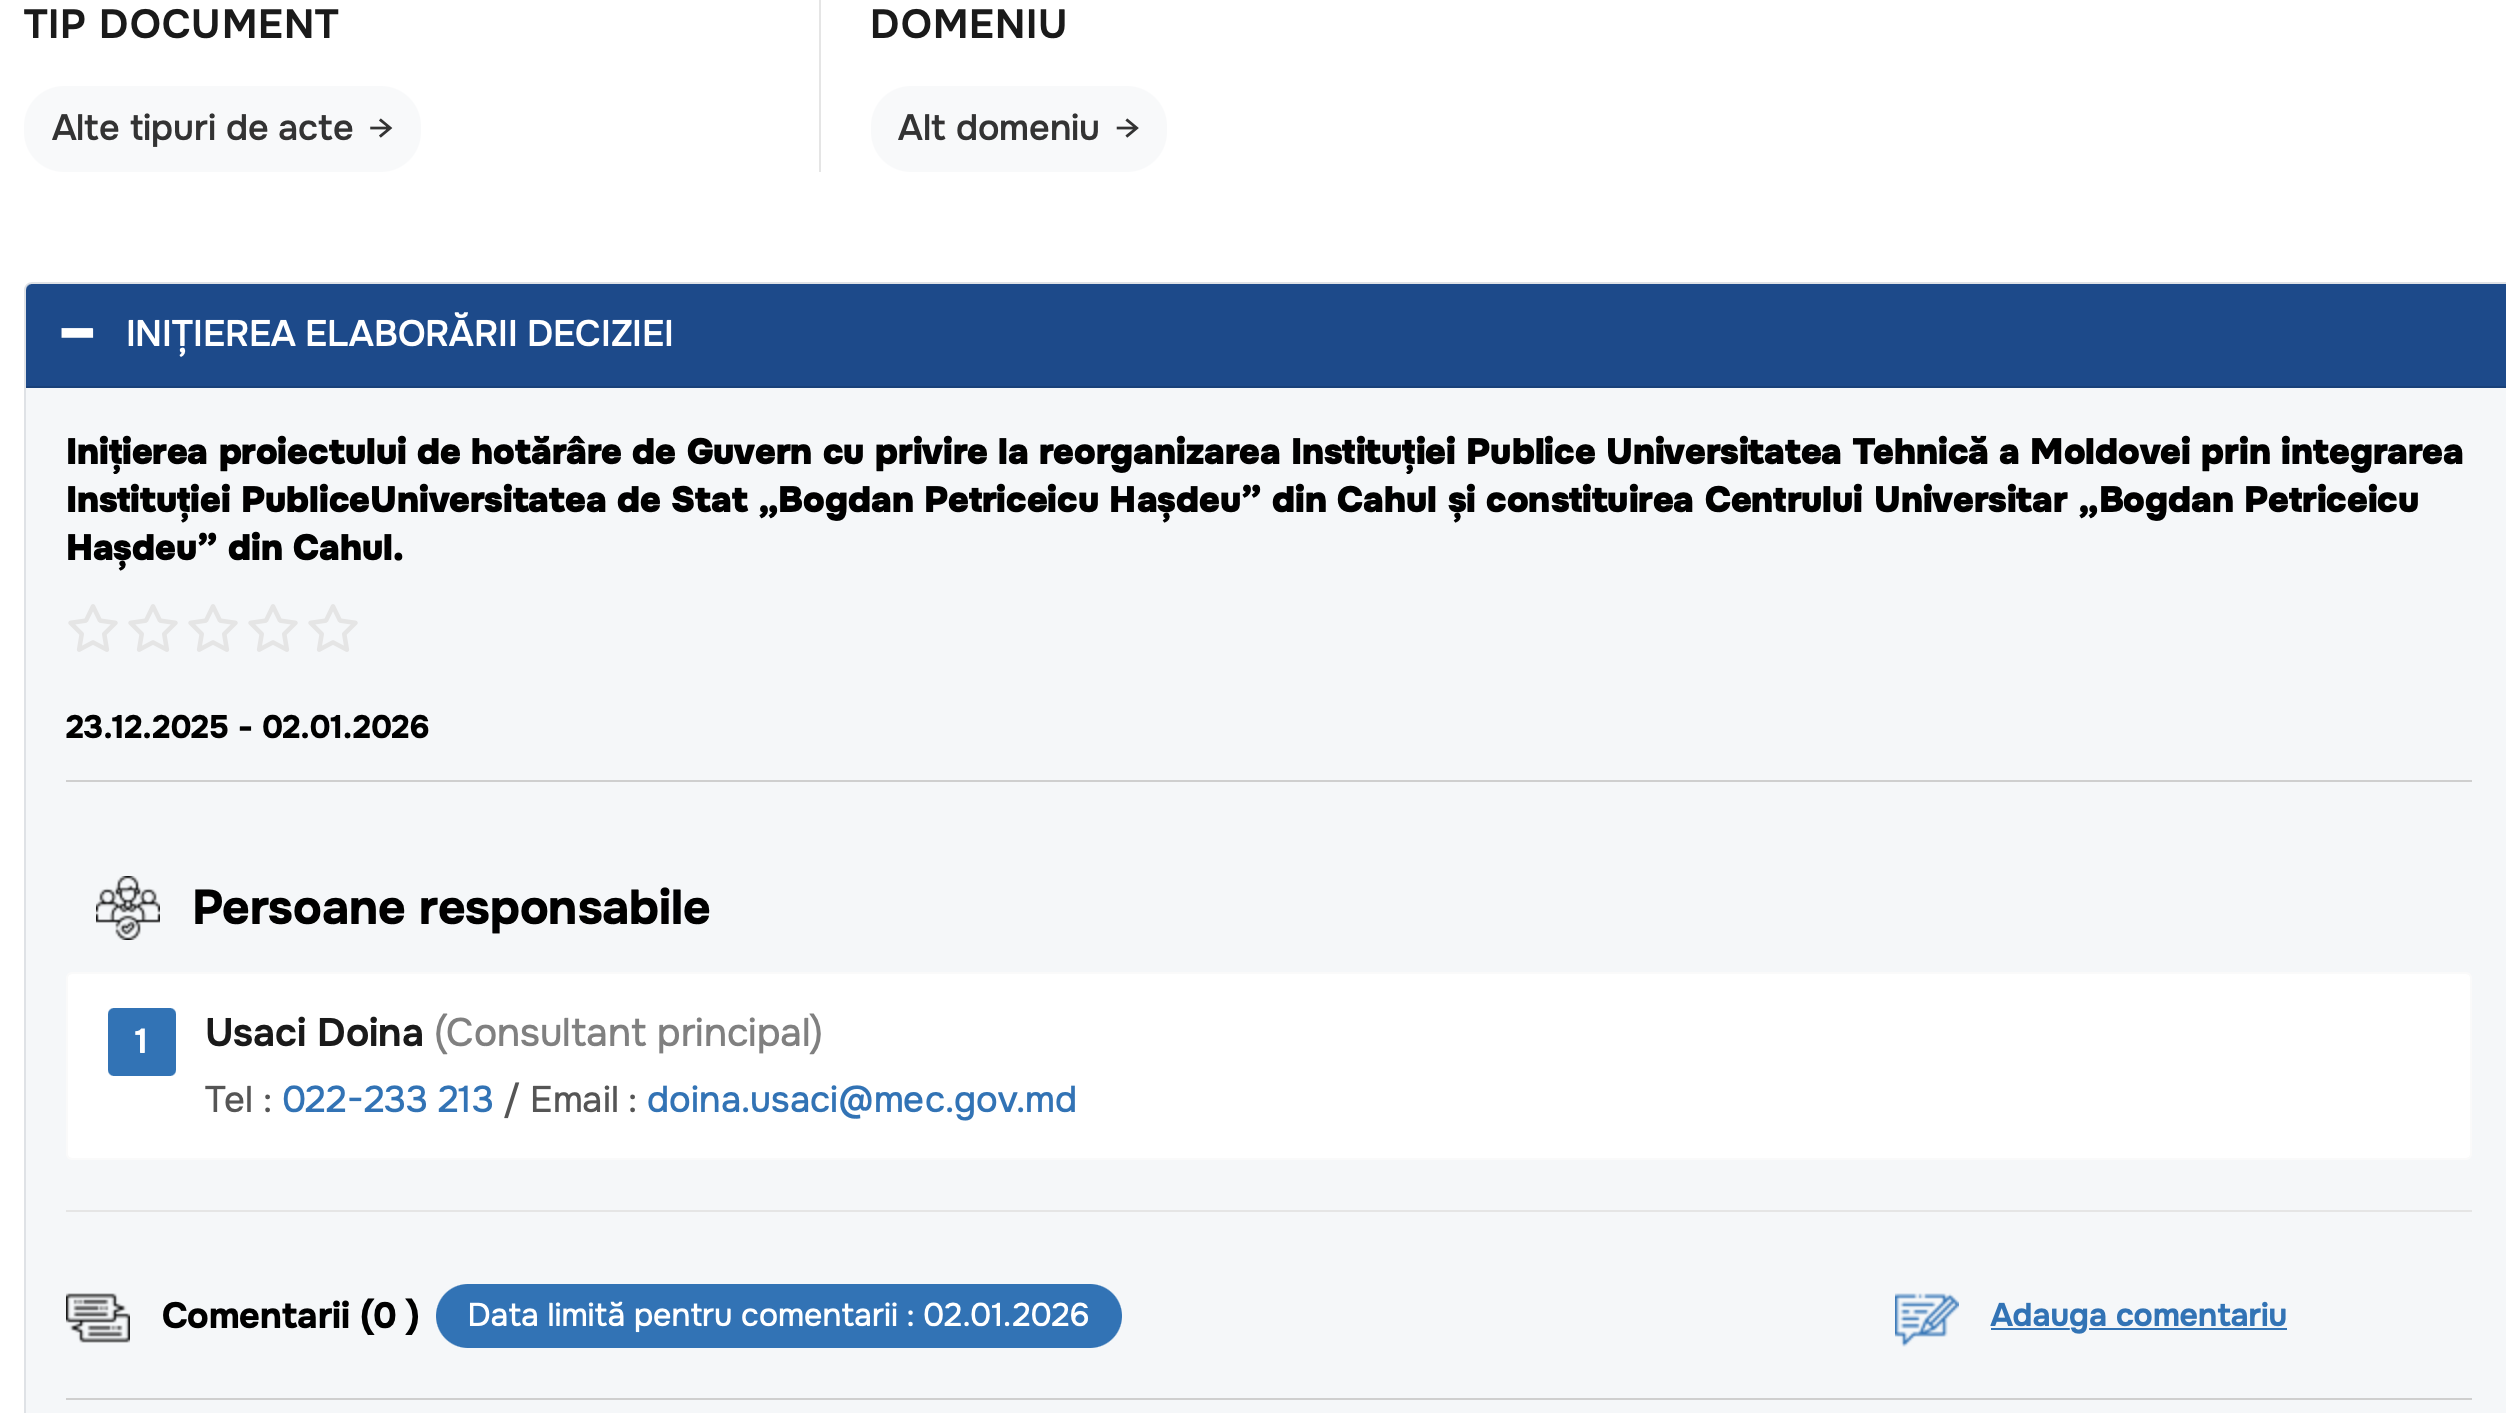The width and height of the screenshot is (2506, 1413).
Task: Click the Inițierea elaborării deciziei header title
Action: coord(399,334)
